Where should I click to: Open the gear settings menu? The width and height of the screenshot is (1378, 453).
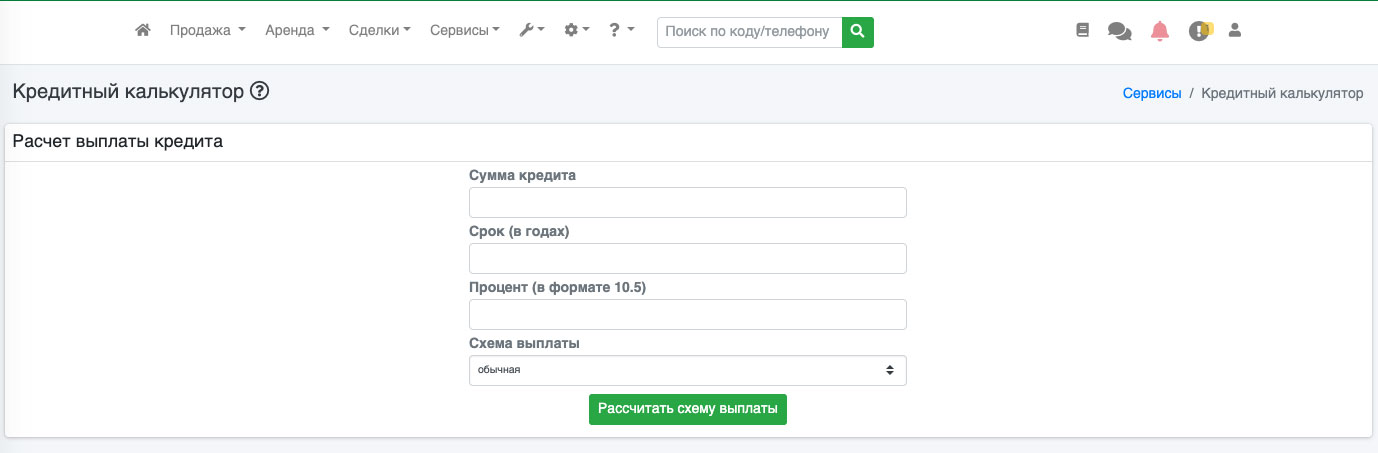tap(577, 31)
